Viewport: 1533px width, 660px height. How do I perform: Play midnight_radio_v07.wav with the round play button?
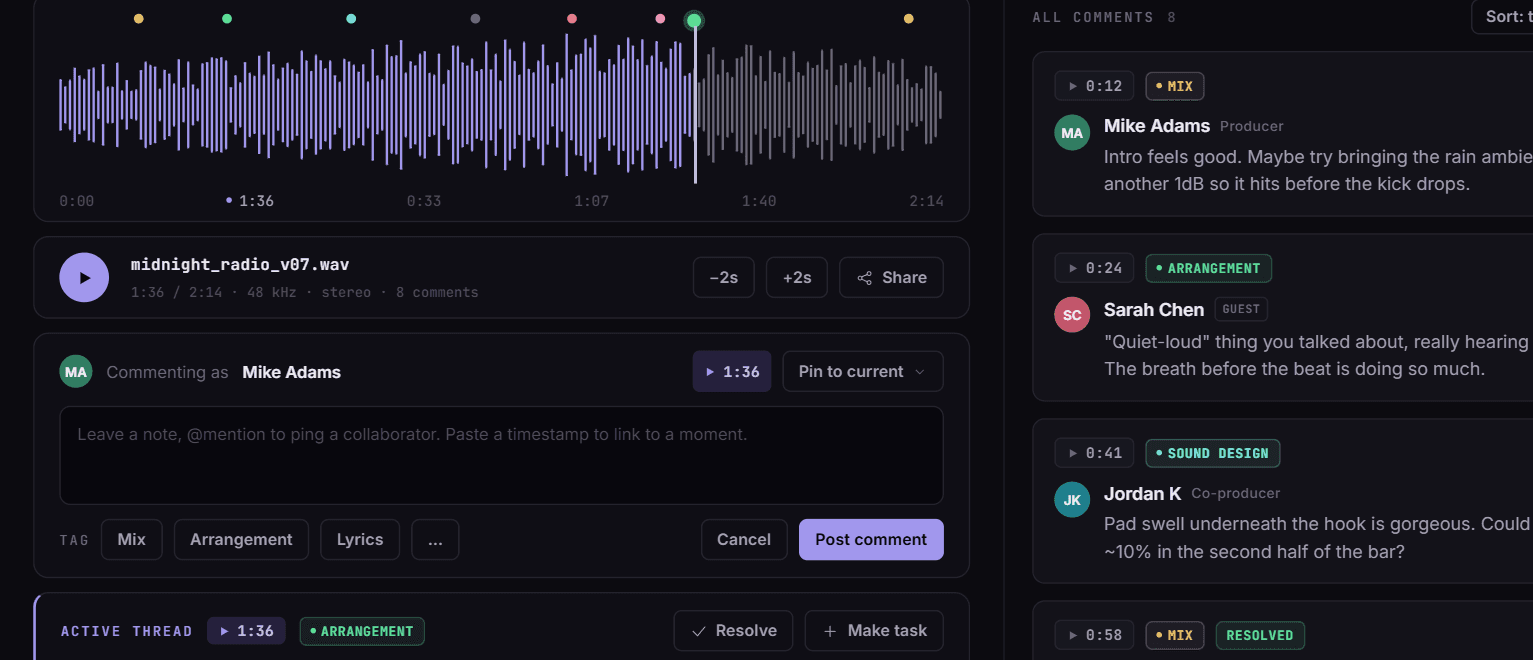pos(84,277)
